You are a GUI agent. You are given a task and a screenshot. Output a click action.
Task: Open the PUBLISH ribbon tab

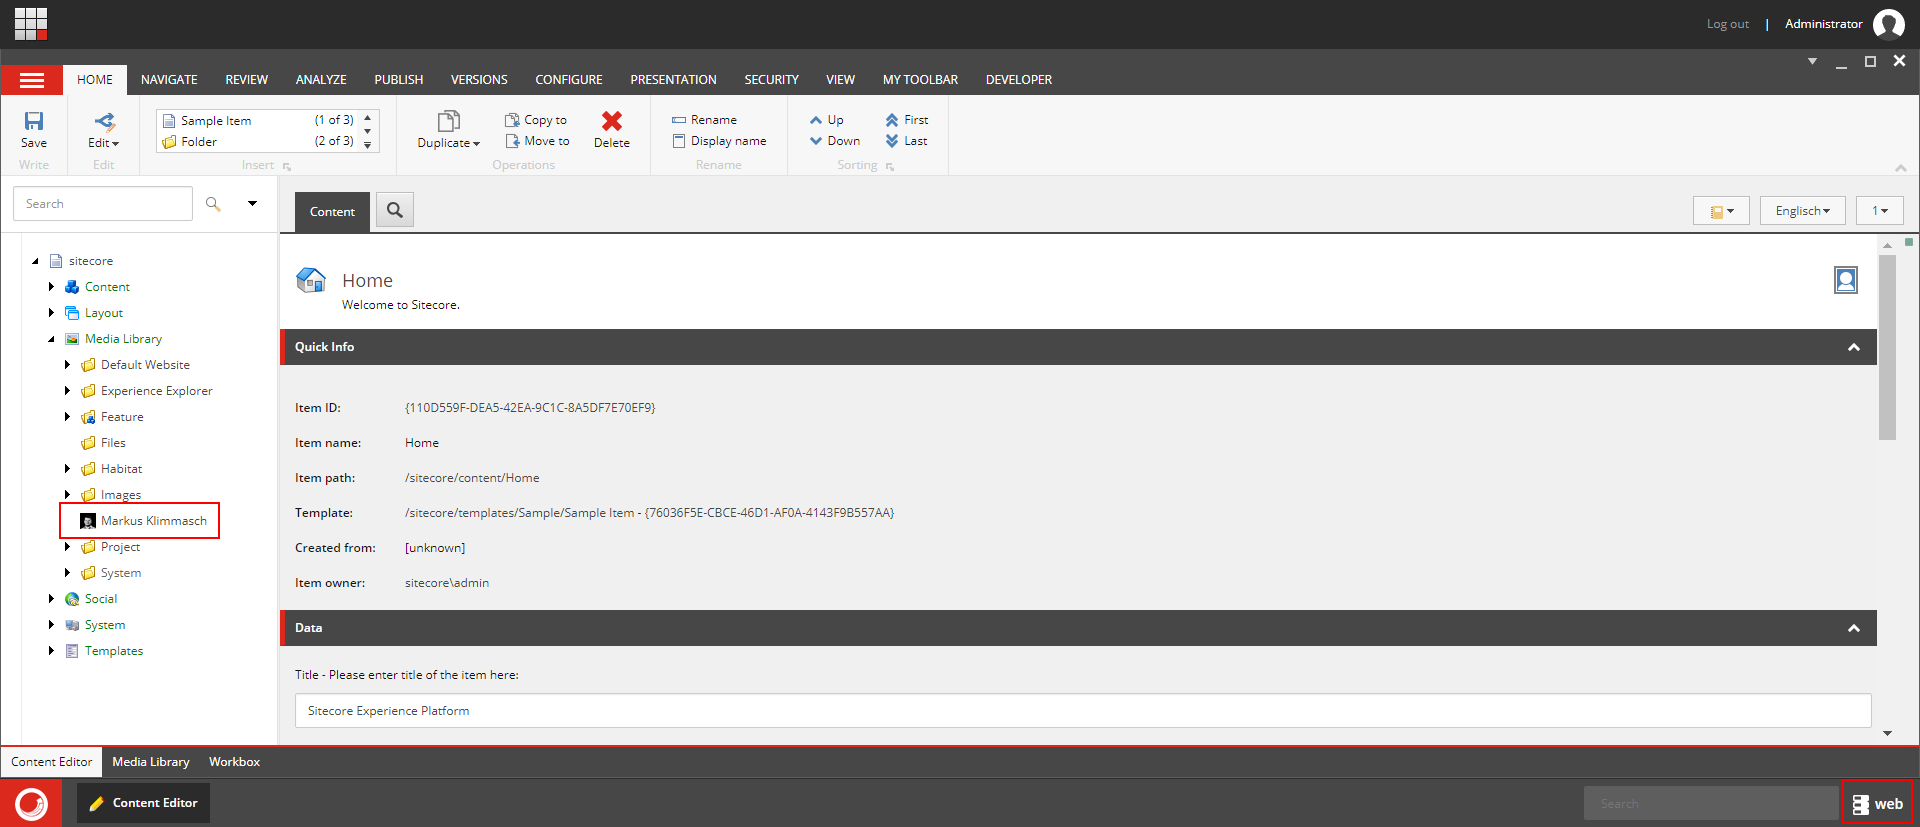click(x=399, y=80)
